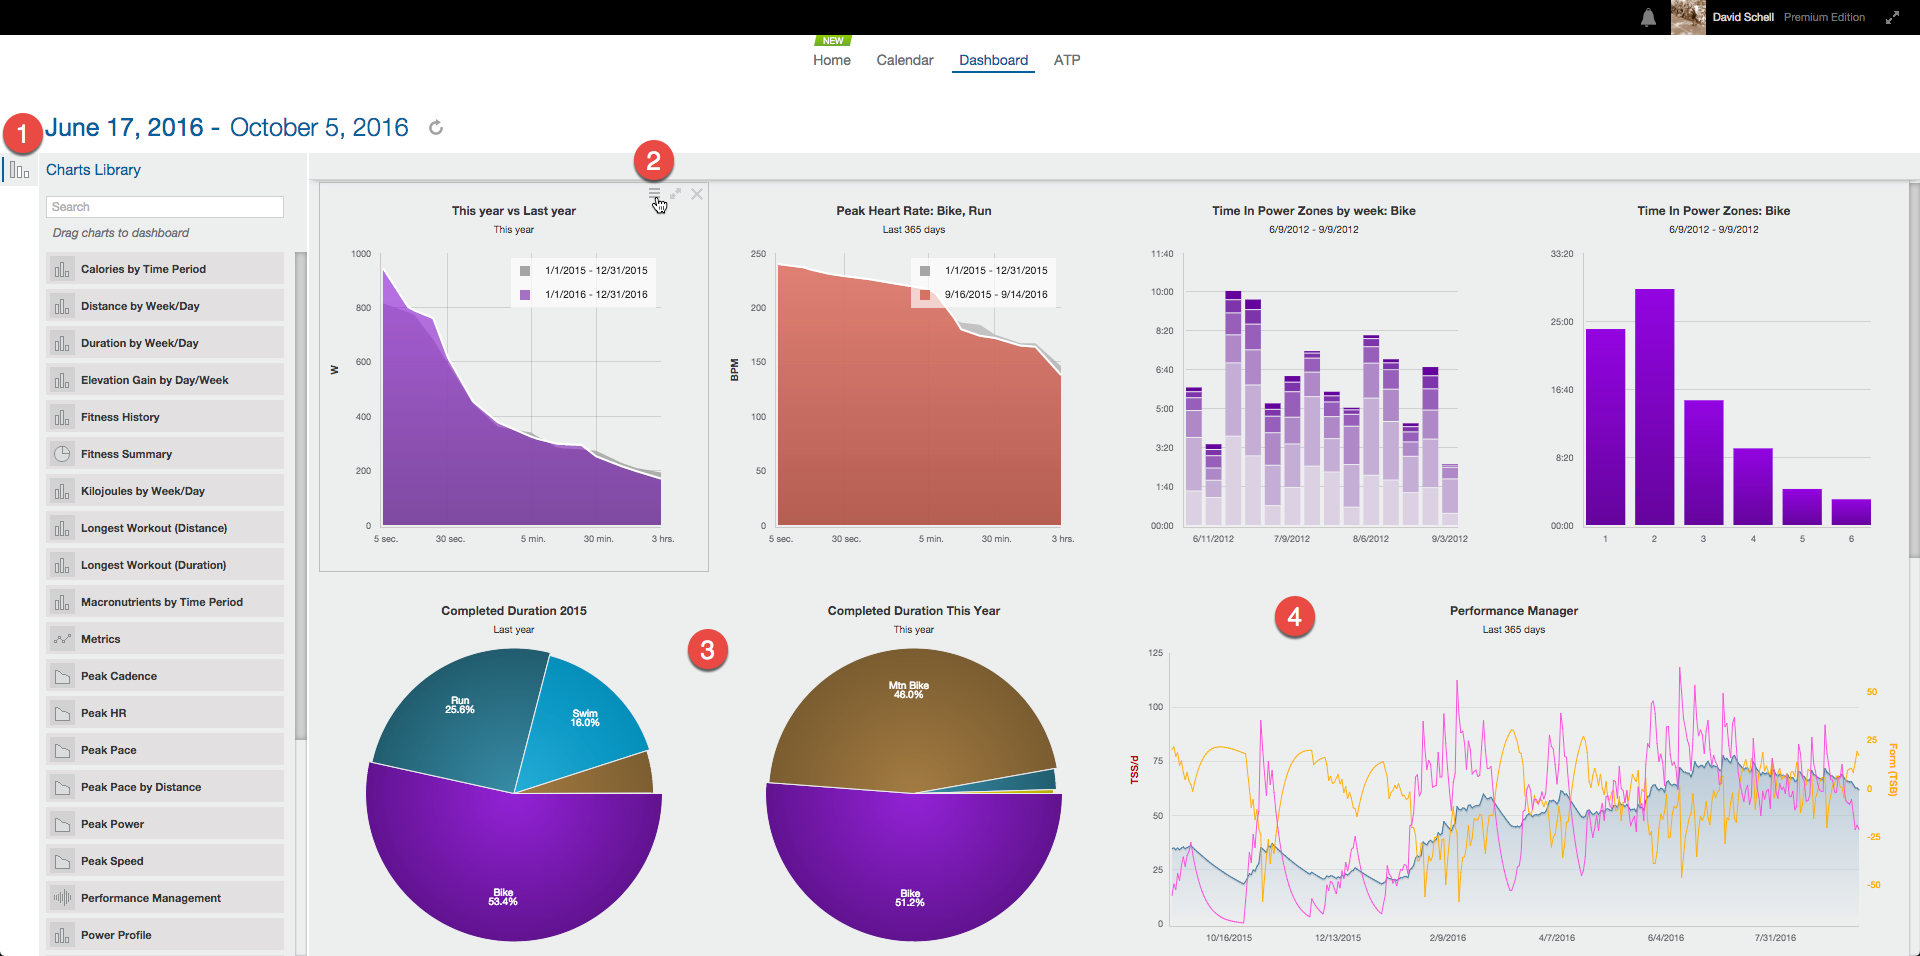Image resolution: width=1920 pixels, height=956 pixels.
Task: Click the charts library Search field
Action: coord(165,207)
